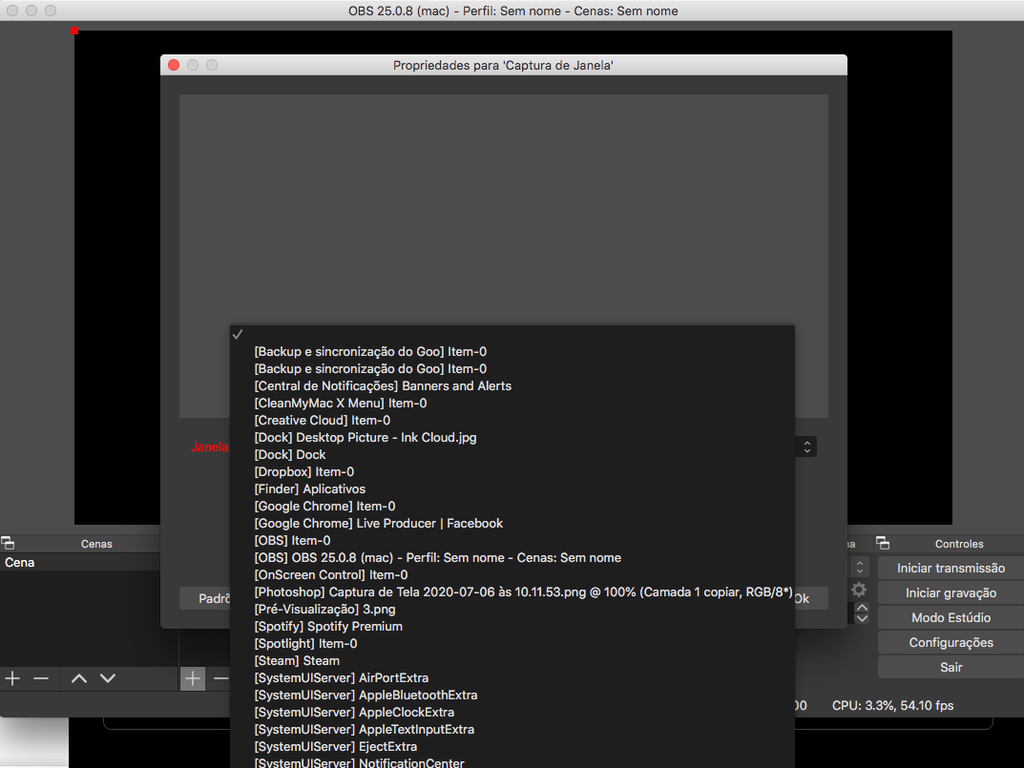Select Creative Cloud Item-0 entry

(512, 421)
